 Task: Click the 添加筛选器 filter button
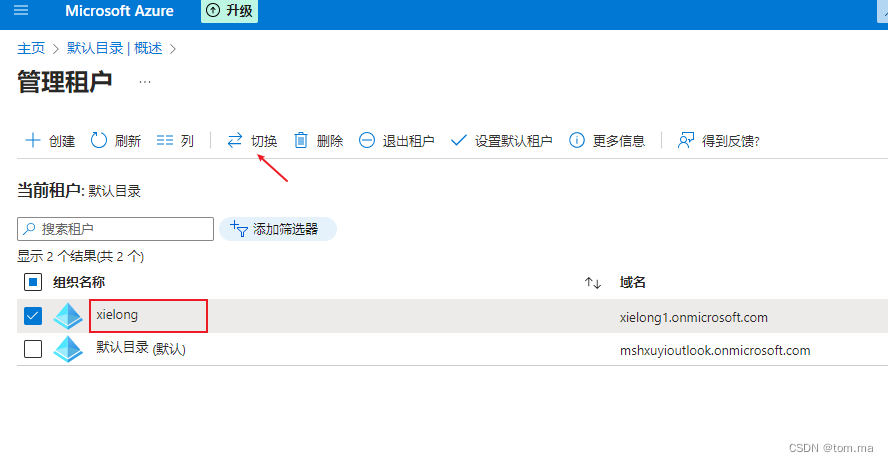(278, 229)
